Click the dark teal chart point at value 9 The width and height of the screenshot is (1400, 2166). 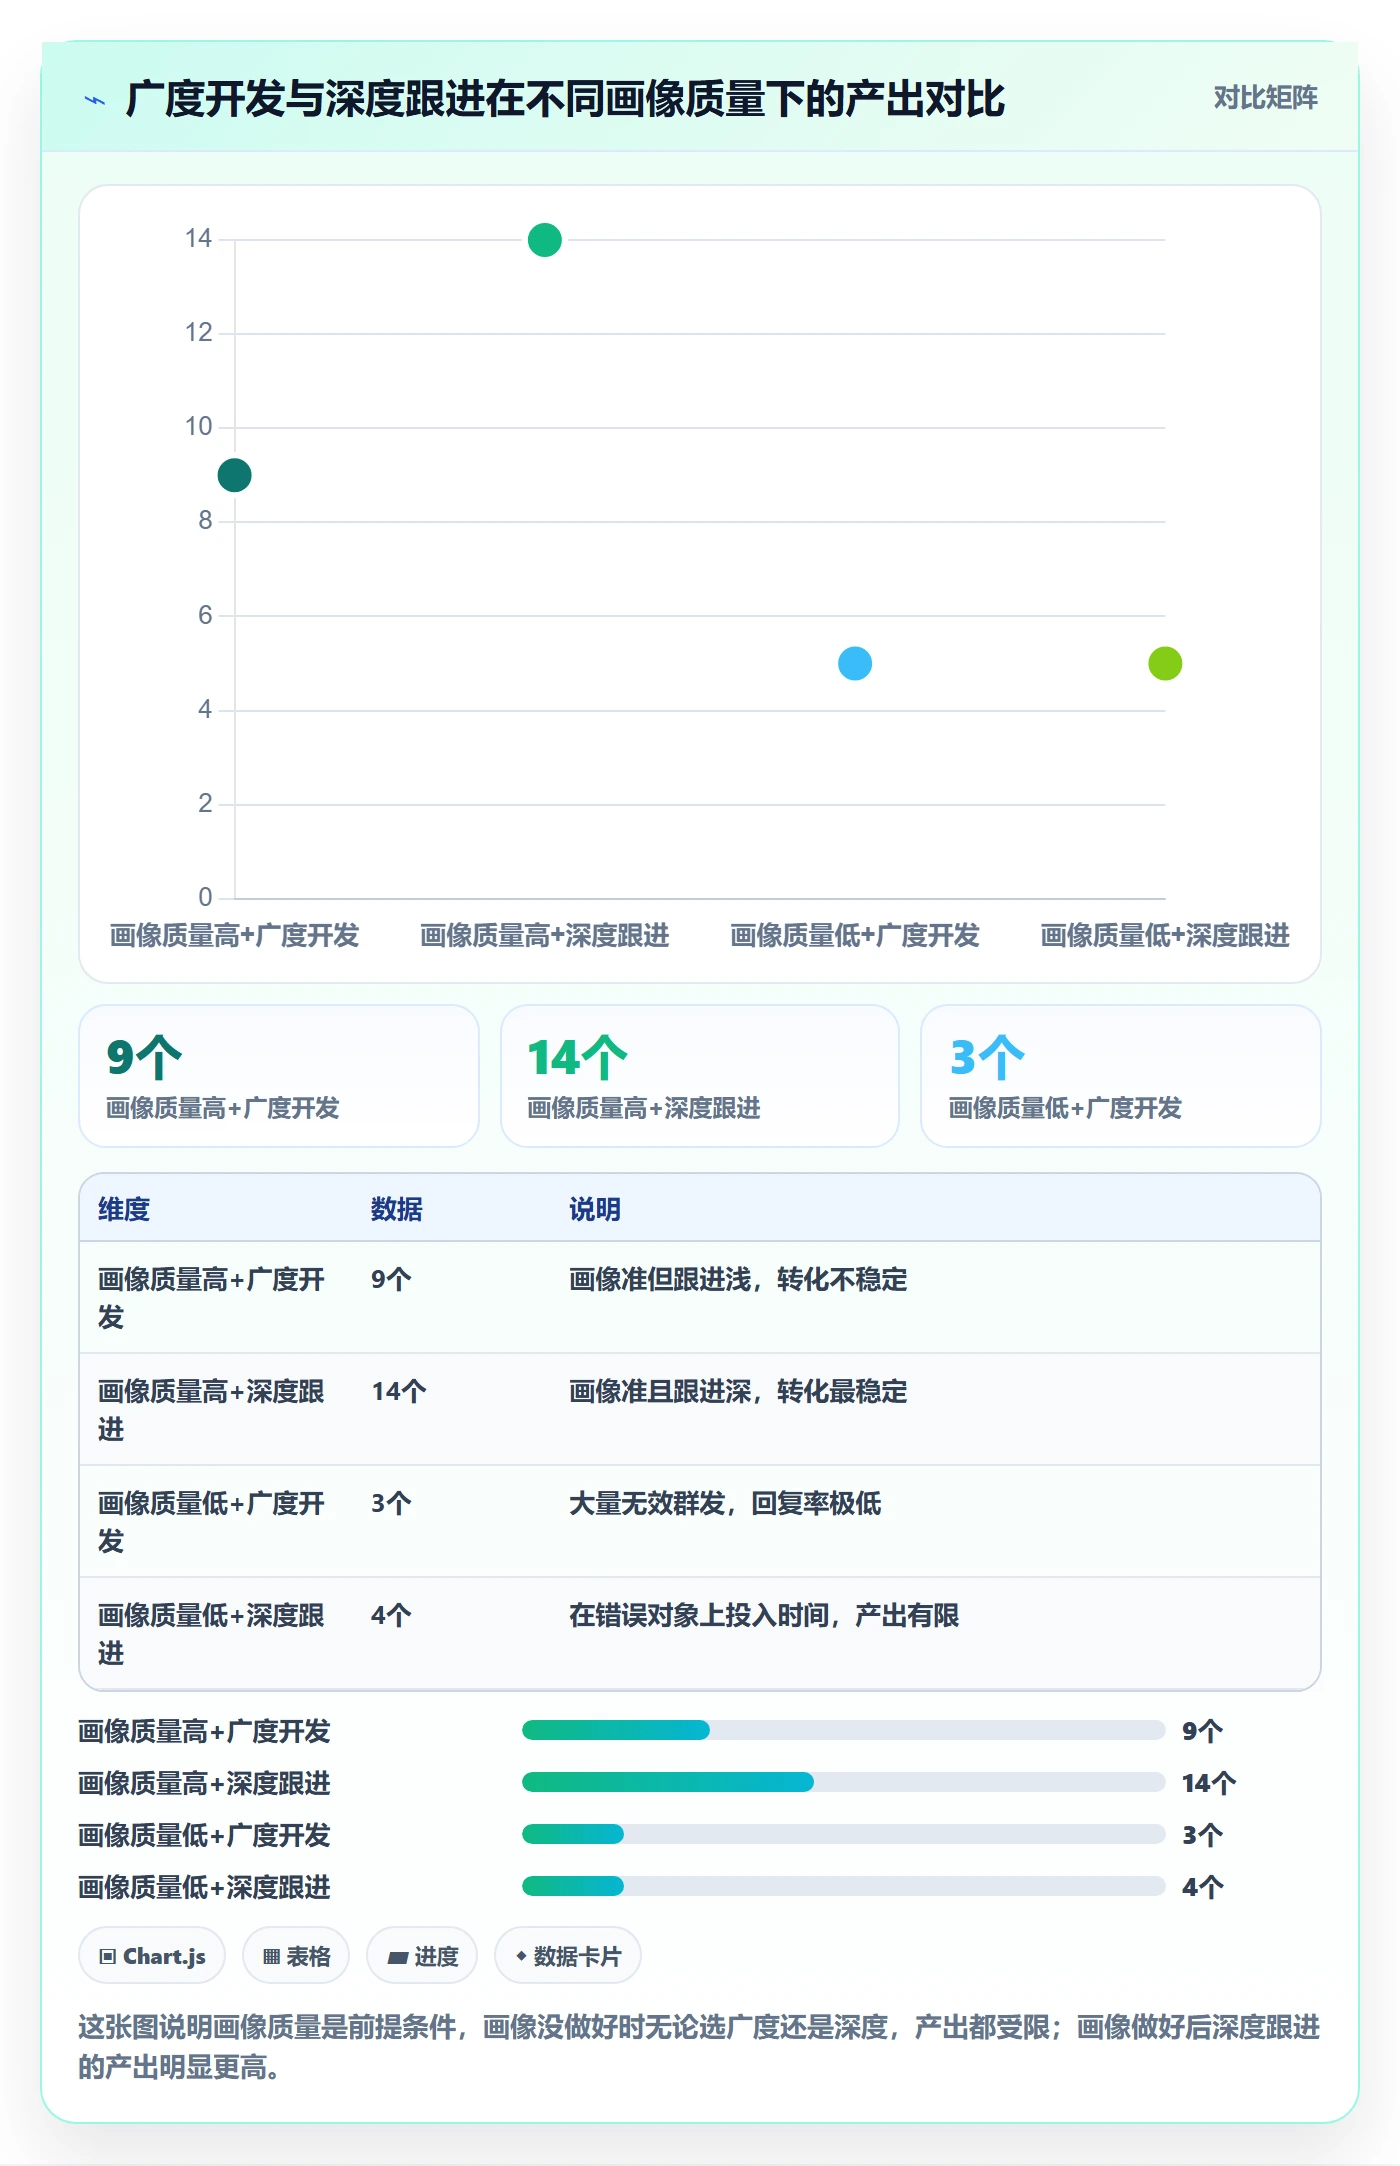[x=234, y=475]
